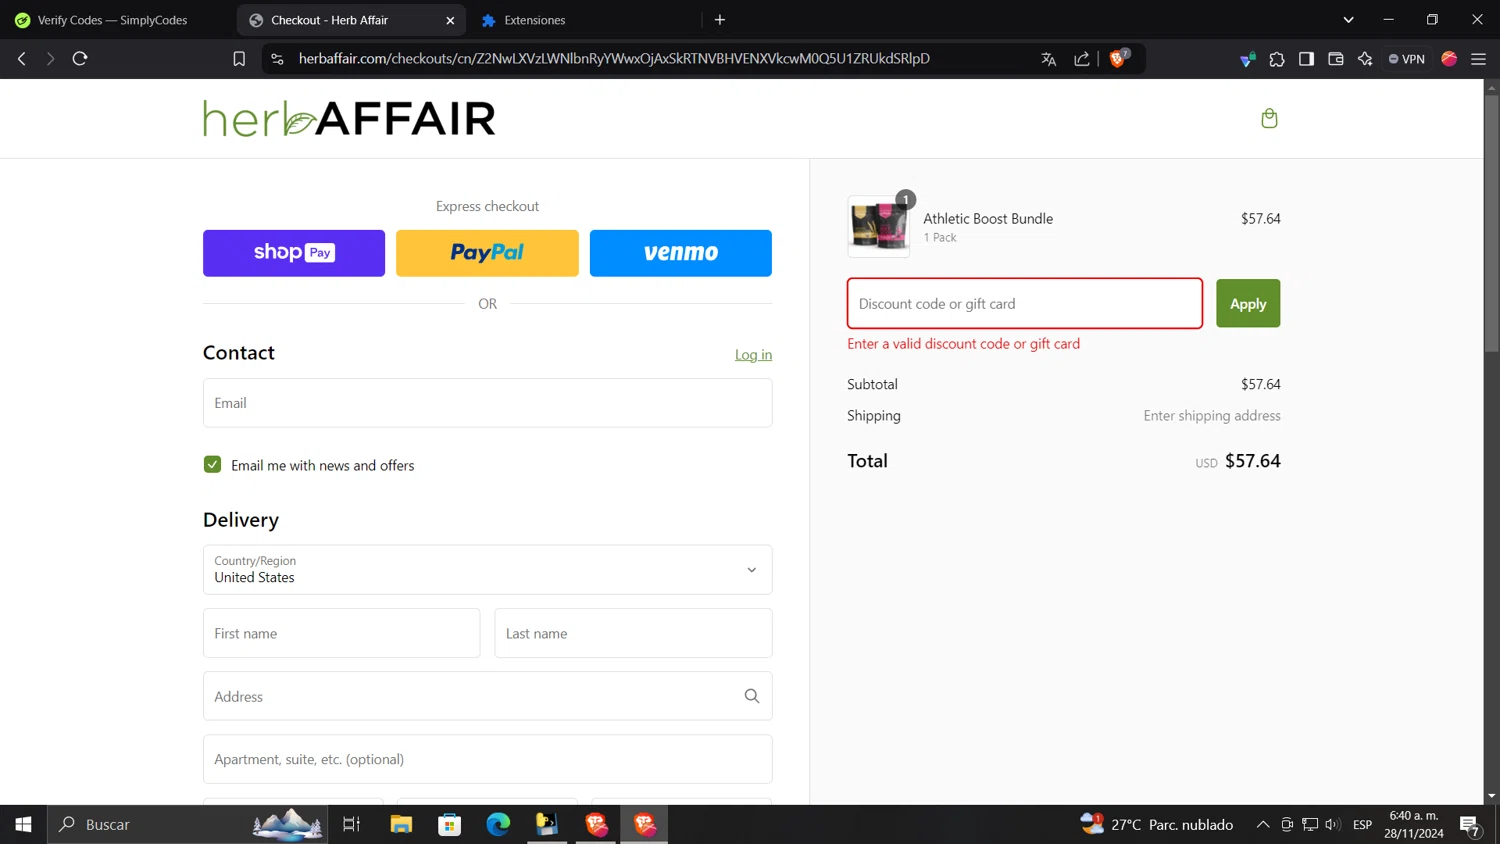The image size is (1500, 844).
Task: Click the browser forward arrow
Action: coord(50,59)
